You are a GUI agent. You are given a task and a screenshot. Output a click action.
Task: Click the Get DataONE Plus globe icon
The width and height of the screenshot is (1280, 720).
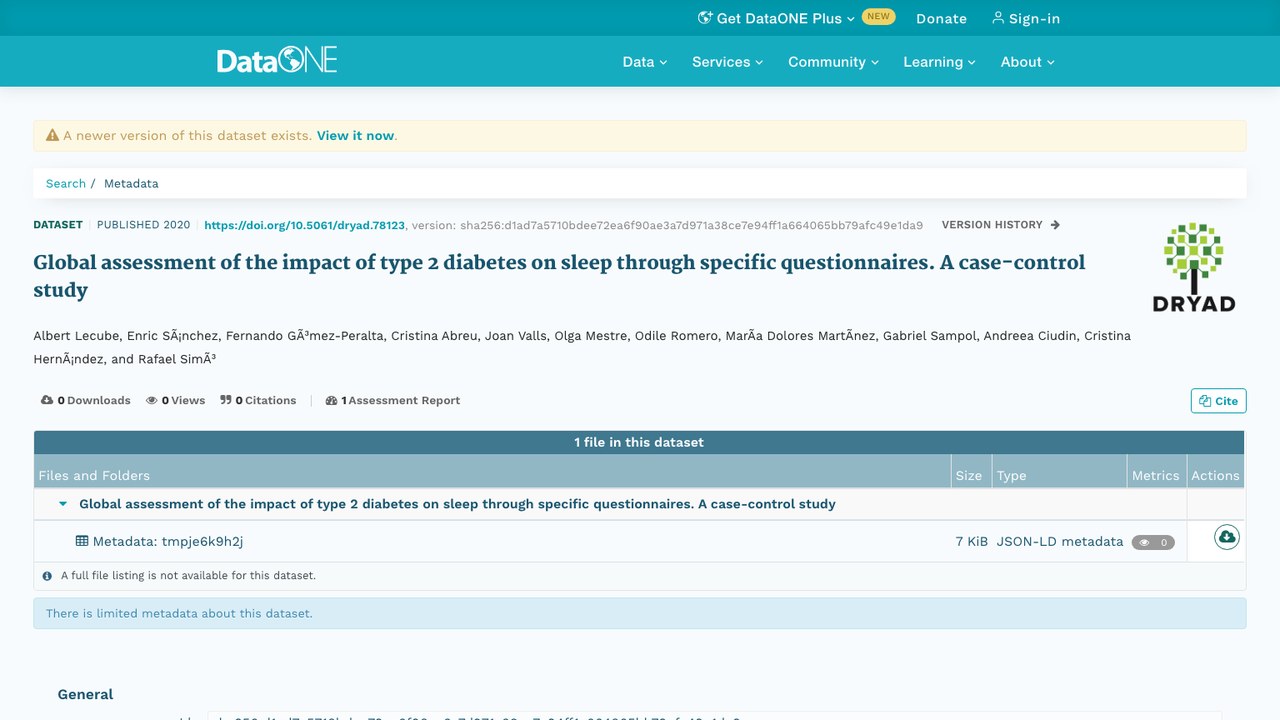705,18
